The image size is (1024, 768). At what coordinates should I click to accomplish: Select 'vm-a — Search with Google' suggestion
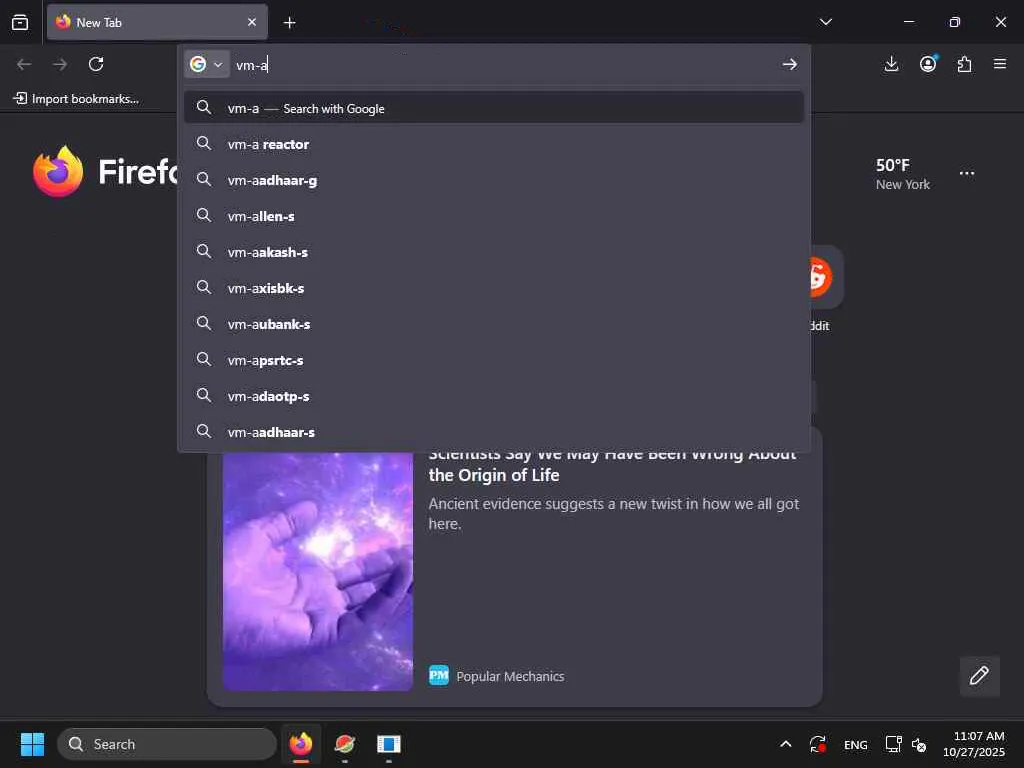[494, 108]
